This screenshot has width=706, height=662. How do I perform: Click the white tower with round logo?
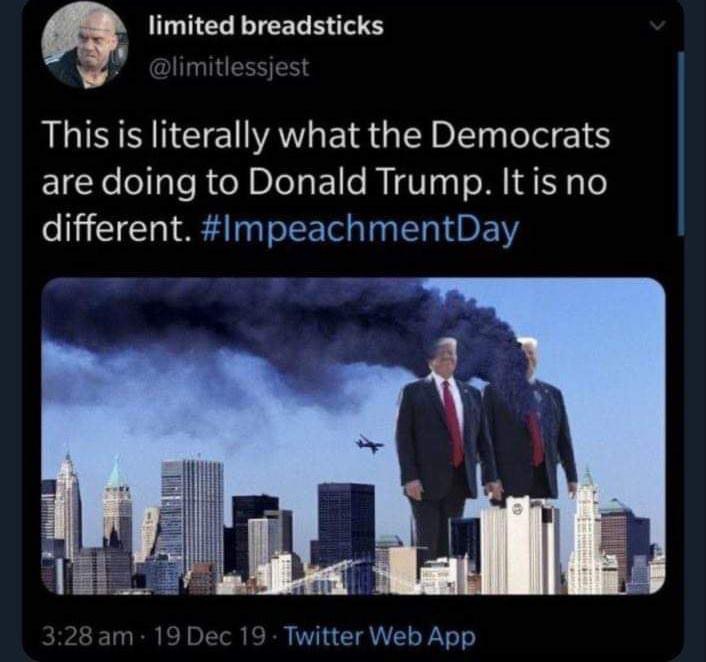(520, 546)
